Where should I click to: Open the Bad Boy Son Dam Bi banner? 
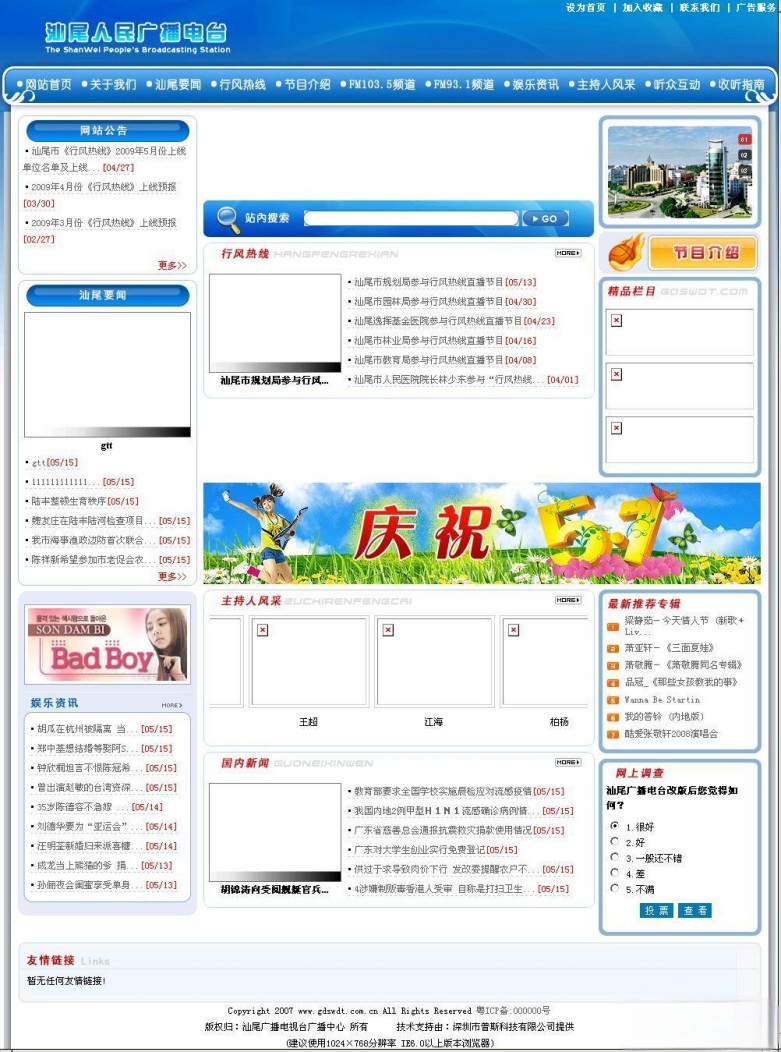107,645
